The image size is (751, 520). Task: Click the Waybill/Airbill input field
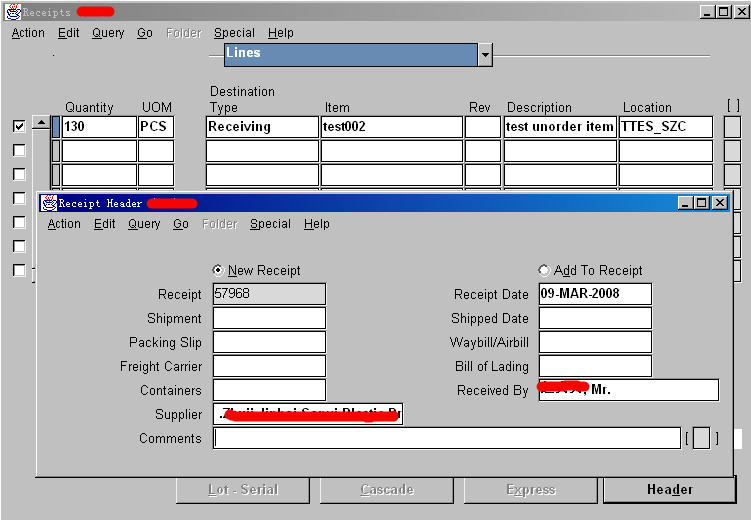595,342
